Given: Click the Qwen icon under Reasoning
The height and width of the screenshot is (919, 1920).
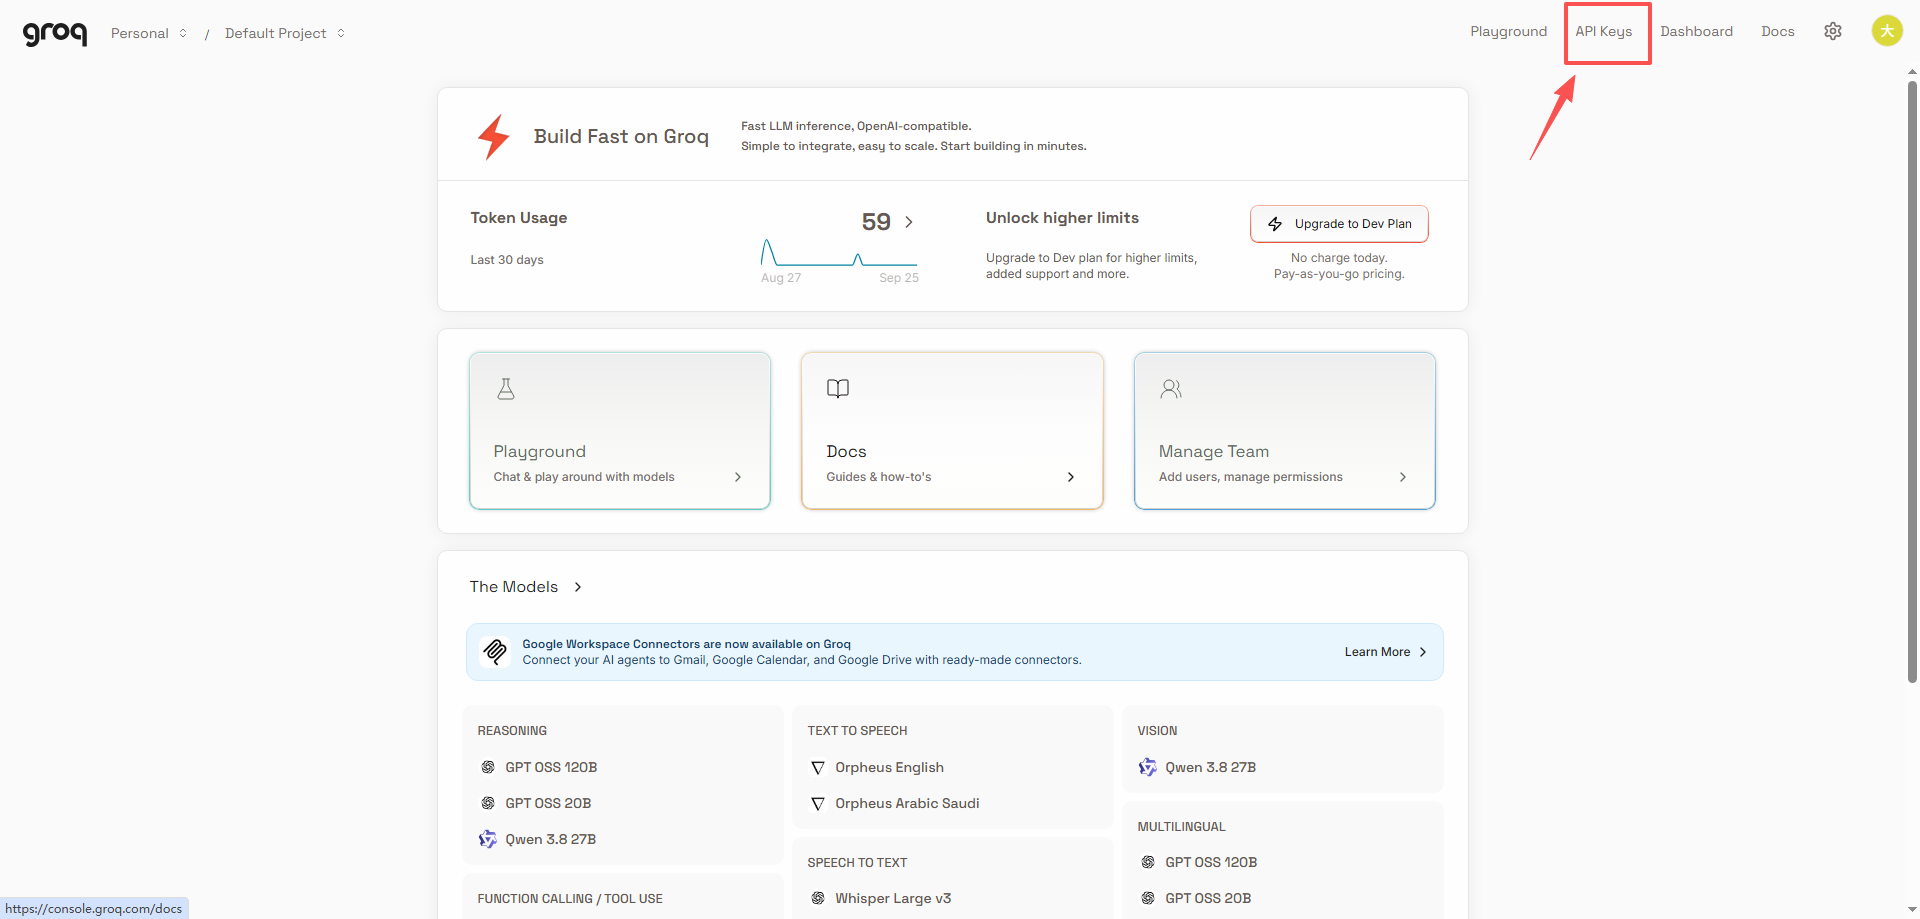Looking at the screenshot, I should 488,839.
